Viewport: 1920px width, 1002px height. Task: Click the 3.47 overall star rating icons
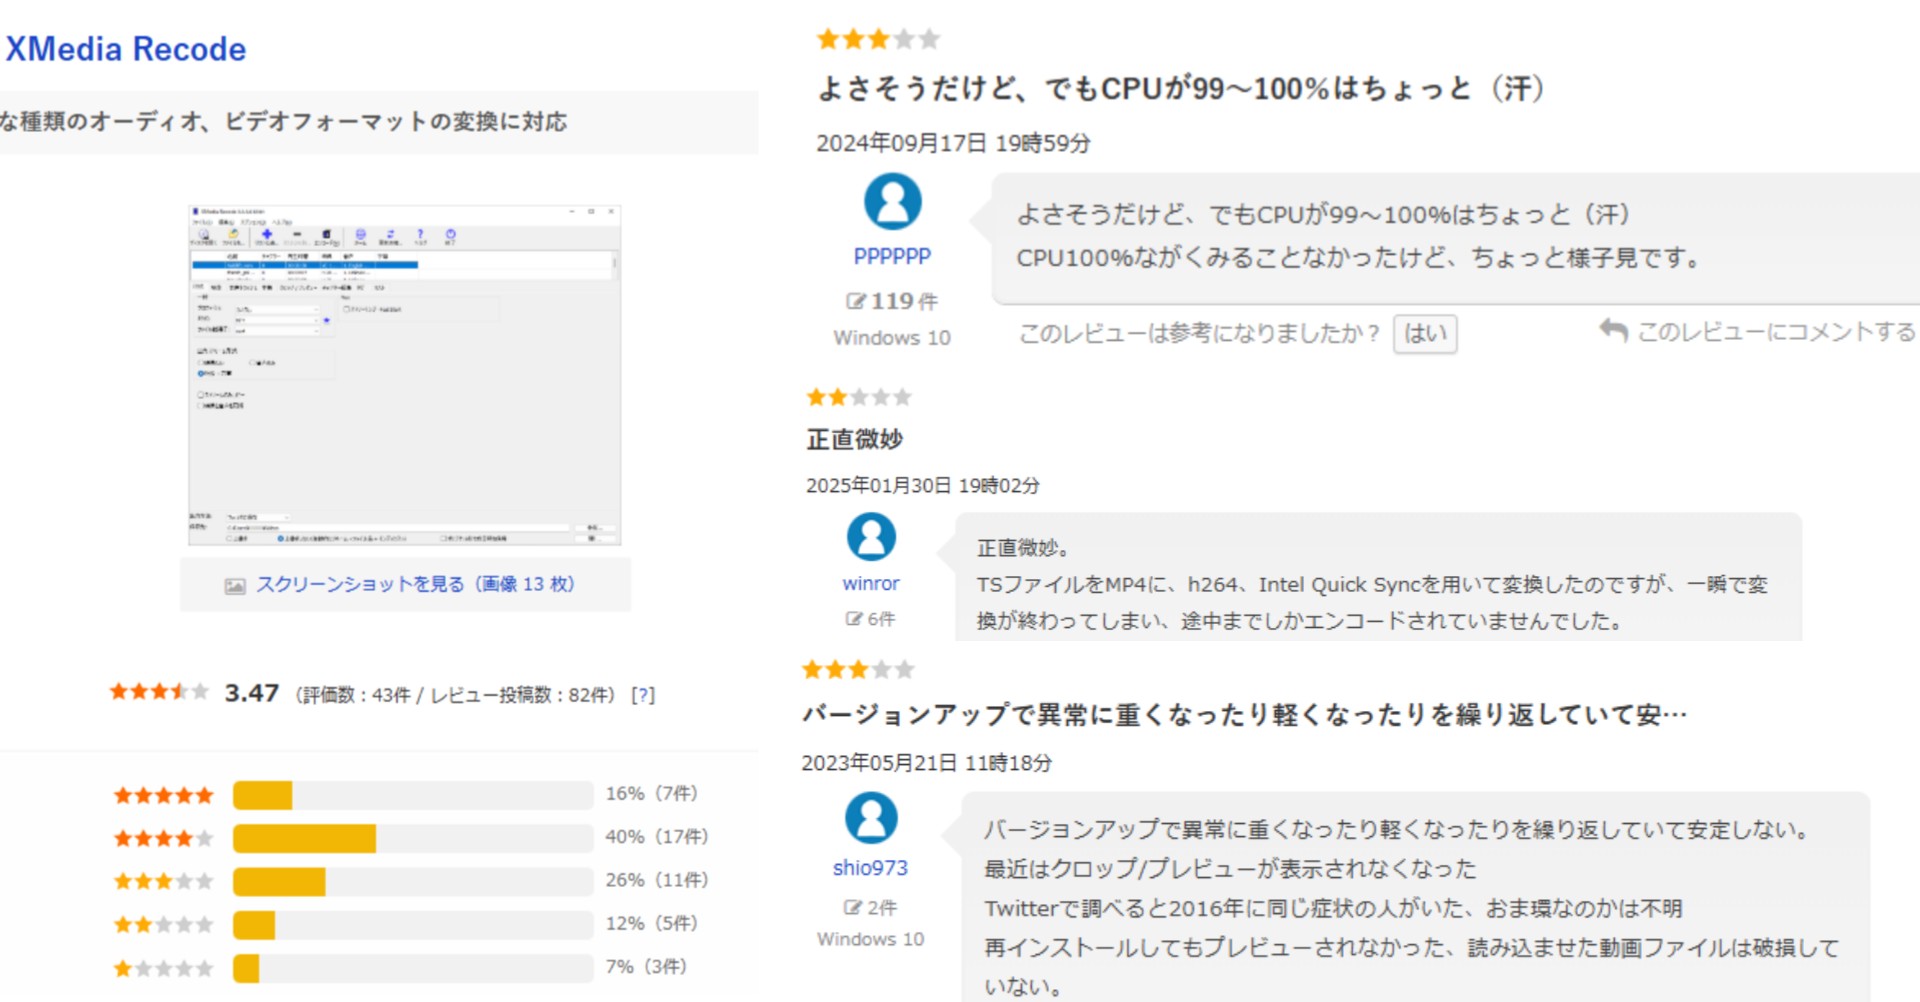pyautogui.click(x=159, y=691)
